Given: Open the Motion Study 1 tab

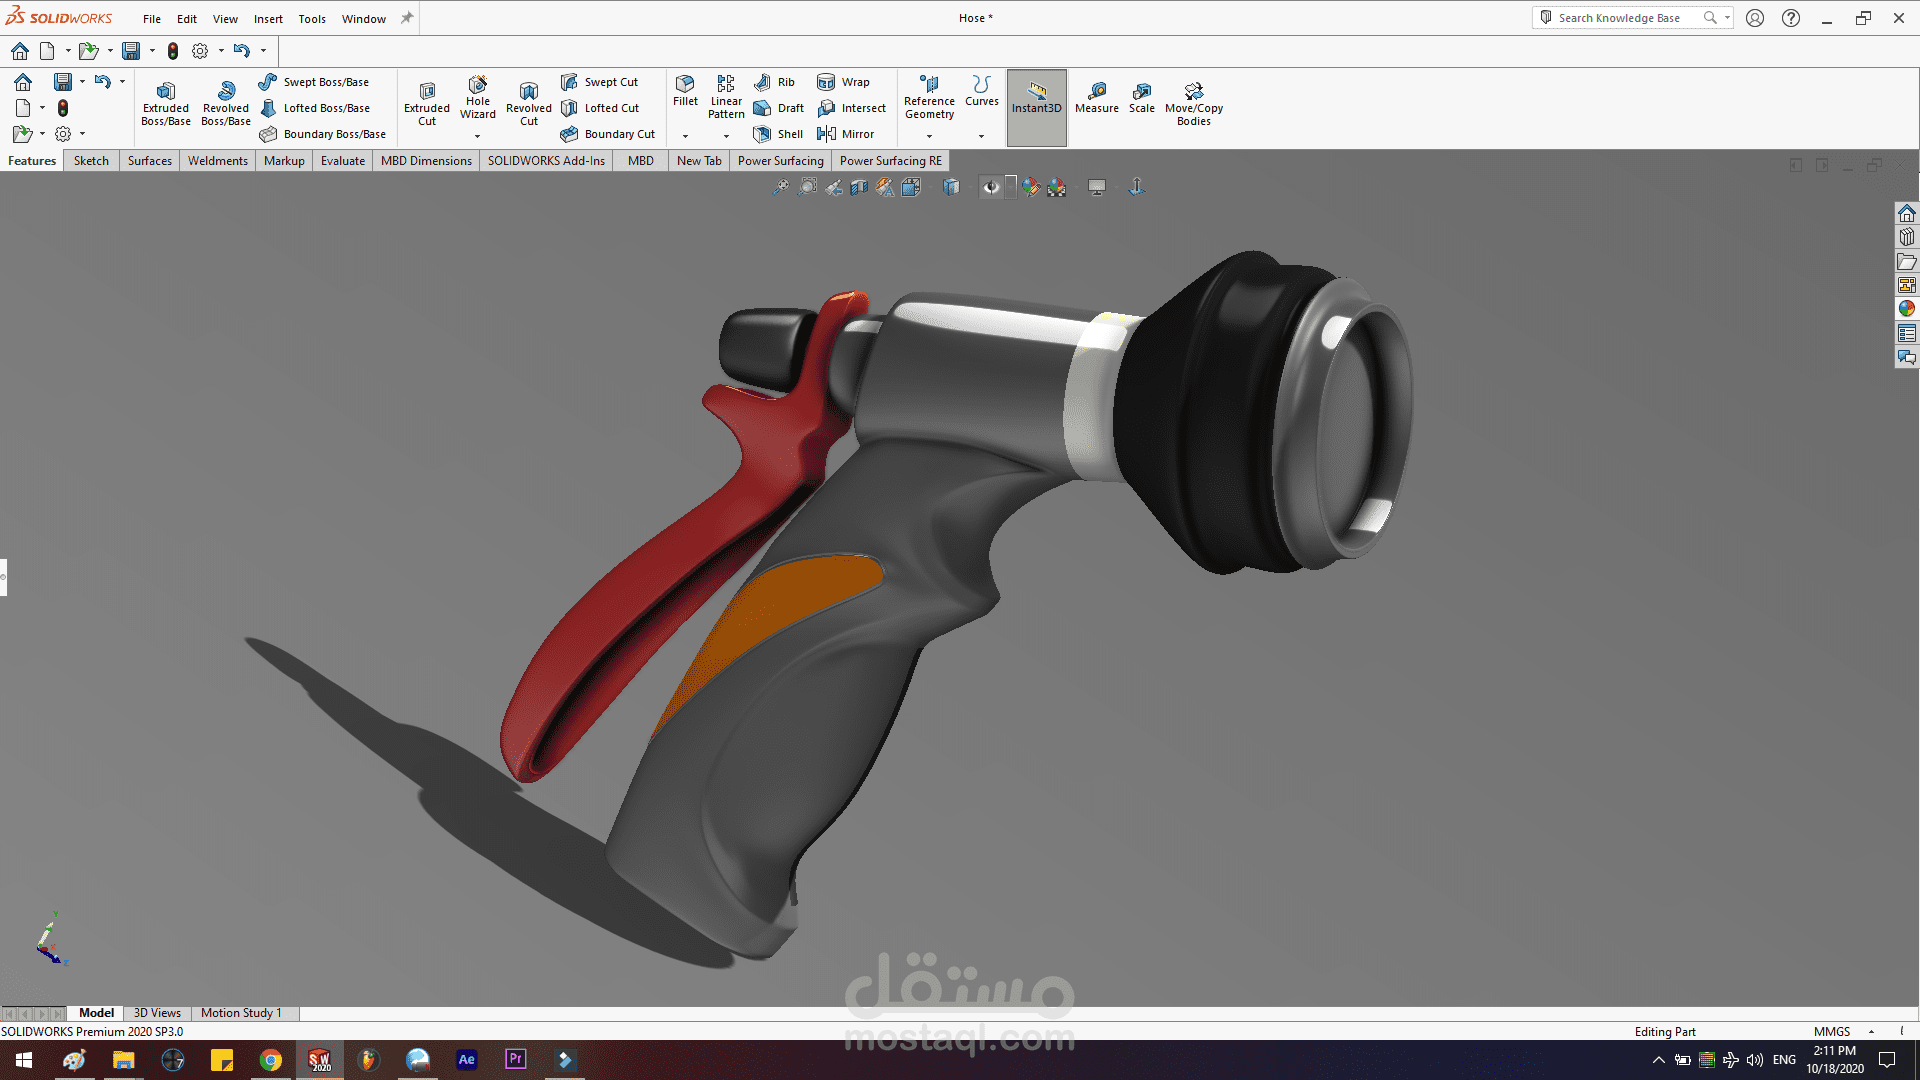Looking at the screenshot, I should click(x=241, y=1013).
